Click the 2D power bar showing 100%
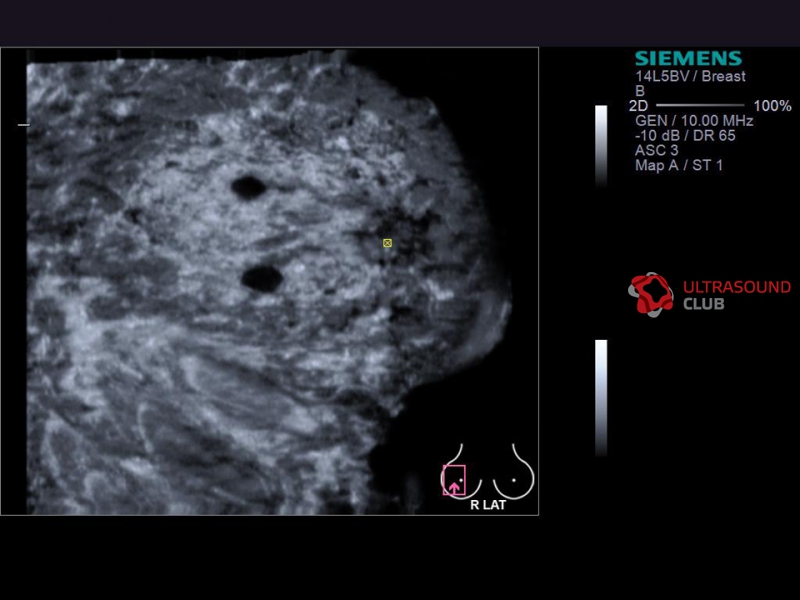The width and height of the screenshot is (800, 600). [699, 106]
